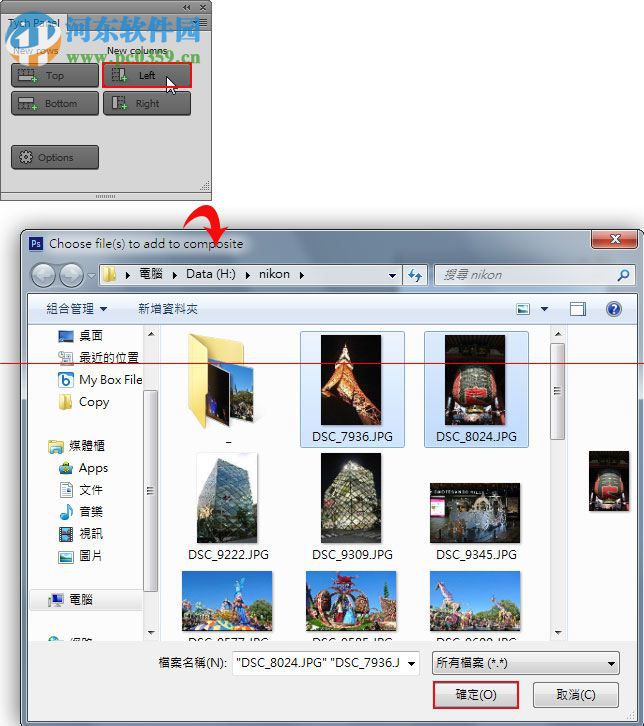Close the Tych Panel with the X

[203, 7]
